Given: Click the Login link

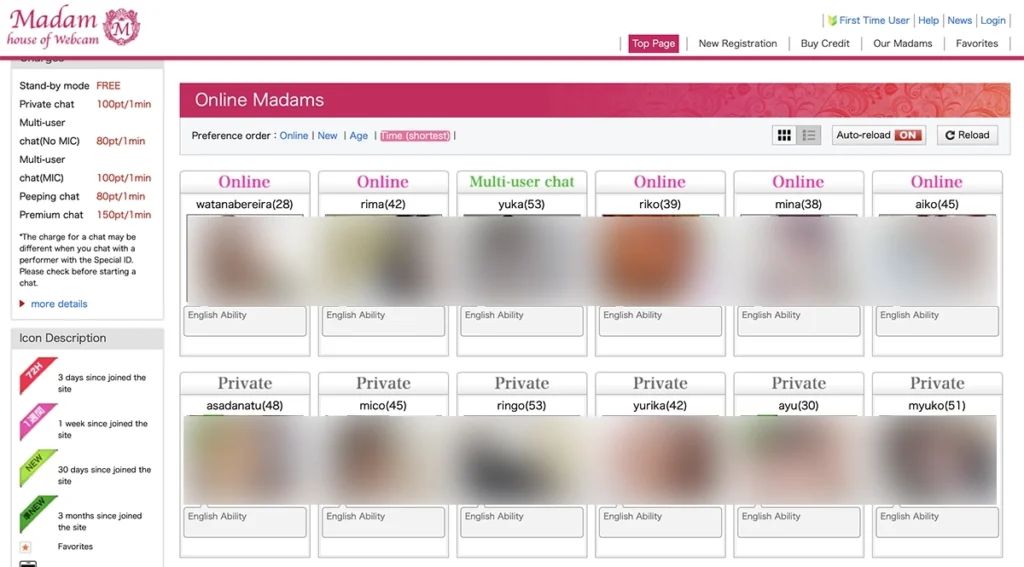Looking at the screenshot, I should pos(993,20).
